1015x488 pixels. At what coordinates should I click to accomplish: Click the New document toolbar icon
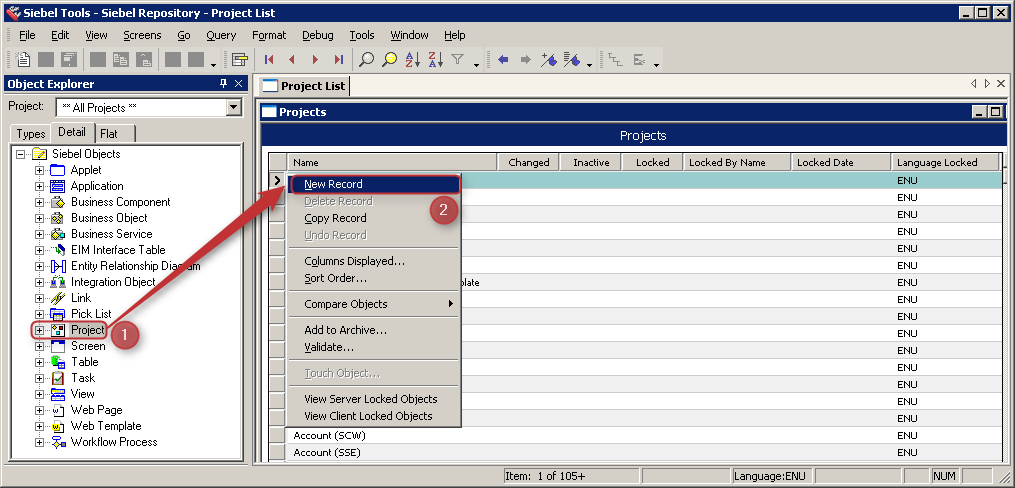(x=23, y=60)
